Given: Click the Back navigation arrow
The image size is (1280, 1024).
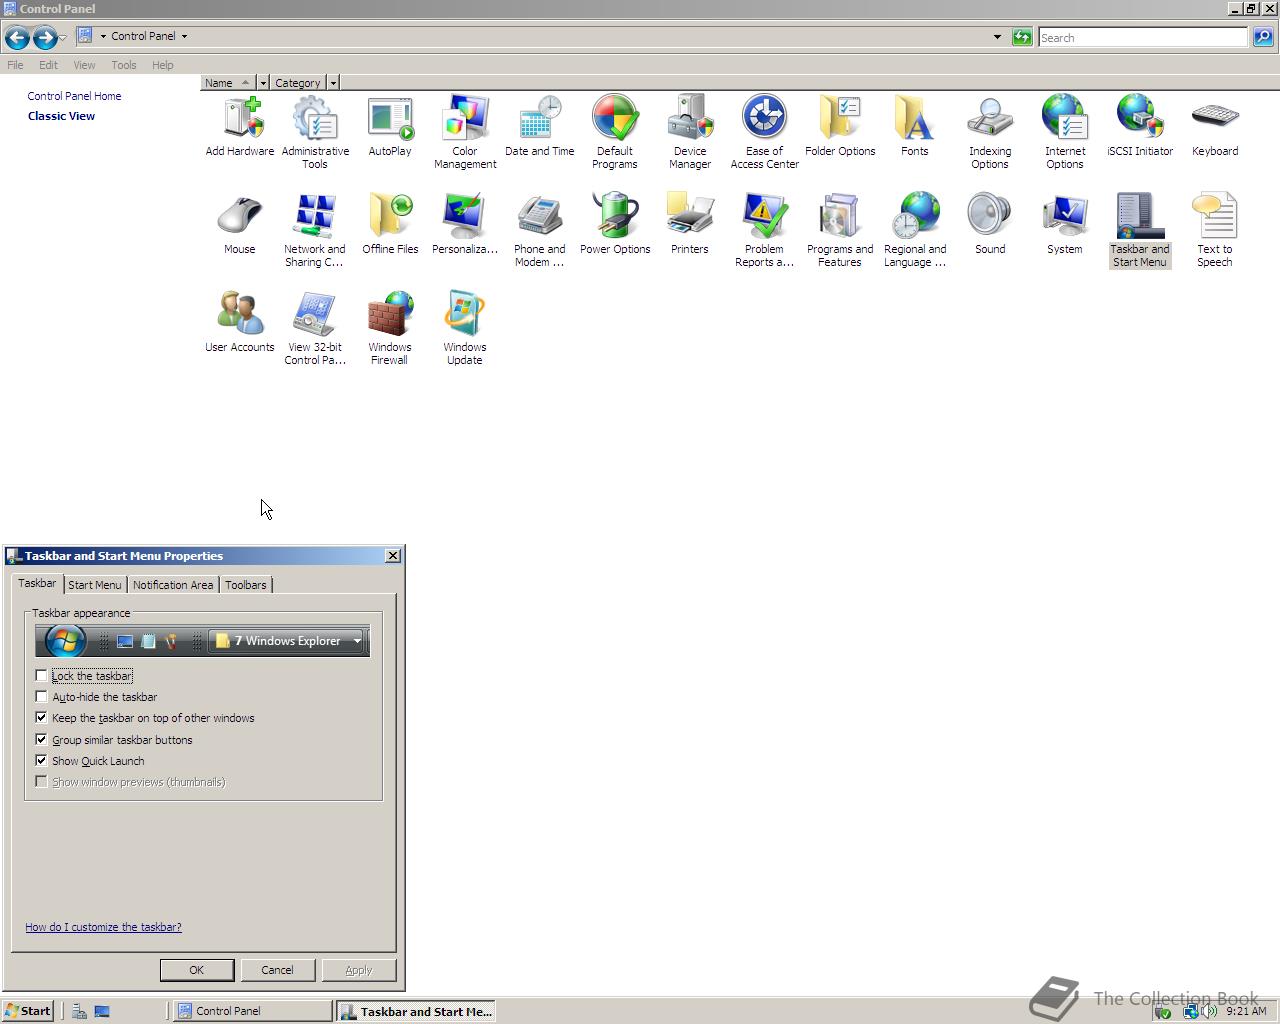Looking at the screenshot, I should pos(17,38).
